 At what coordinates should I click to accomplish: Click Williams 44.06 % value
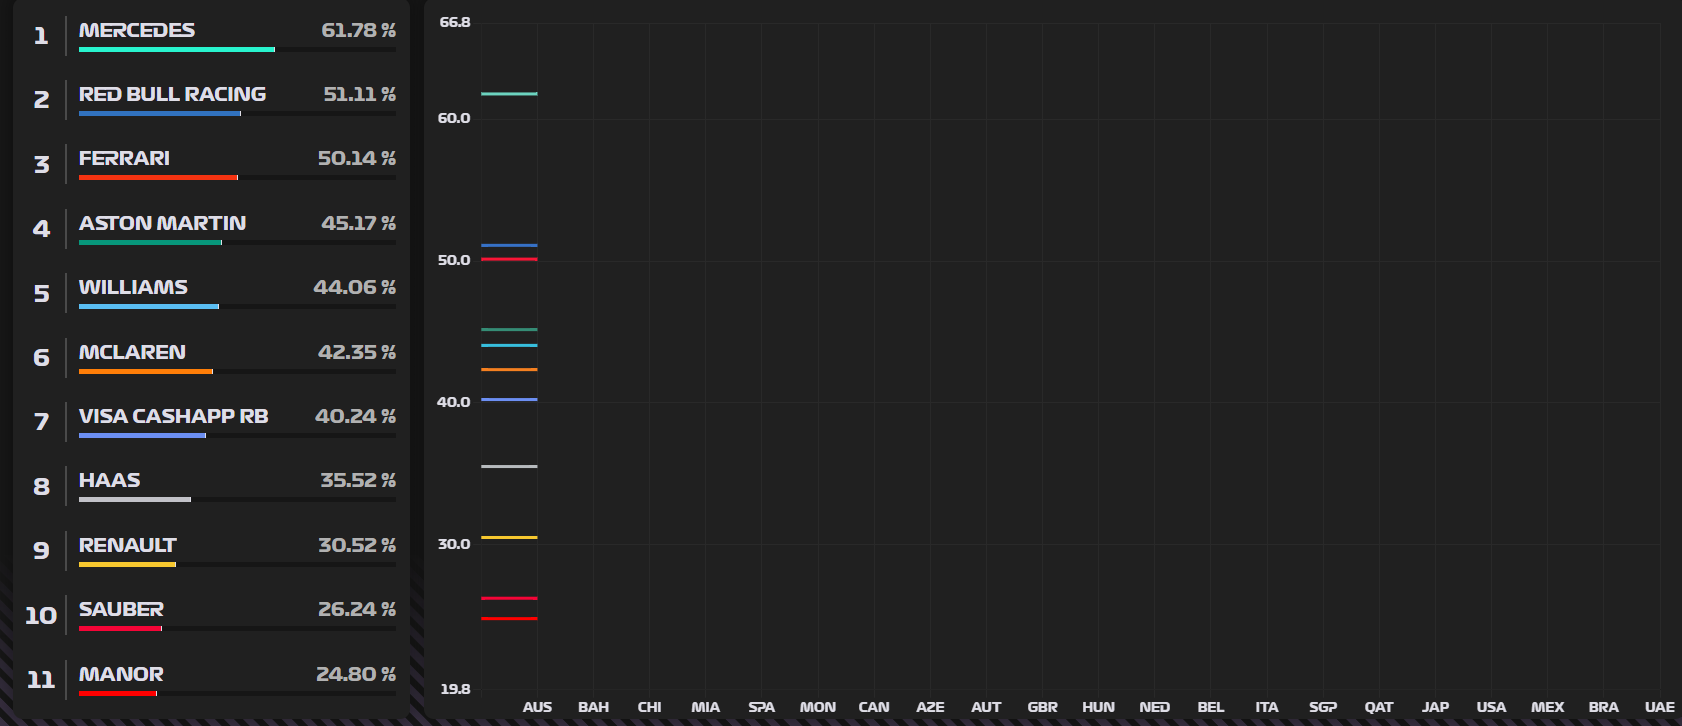click(x=354, y=287)
